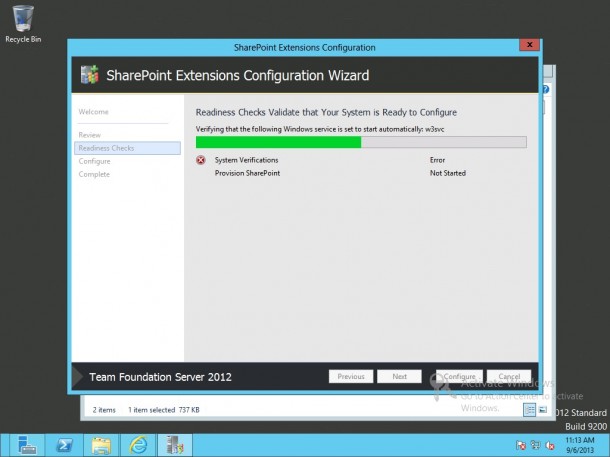Open Internet Explorer from the taskbar
The height and width of the screenshot is (457, 610).
[x=138, y=445]
